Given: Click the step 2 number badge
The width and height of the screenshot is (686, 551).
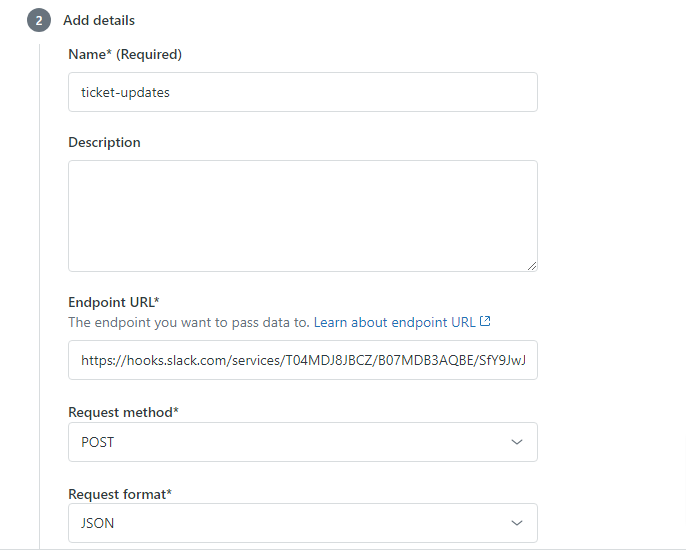Looking at the screenshot, I should (39, 20).
